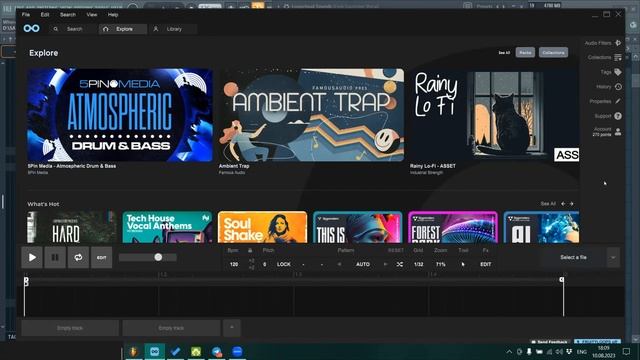This screenshot has height=360, width=640.
Task: Filter Explore by Collections
Action: coord(553,53)
